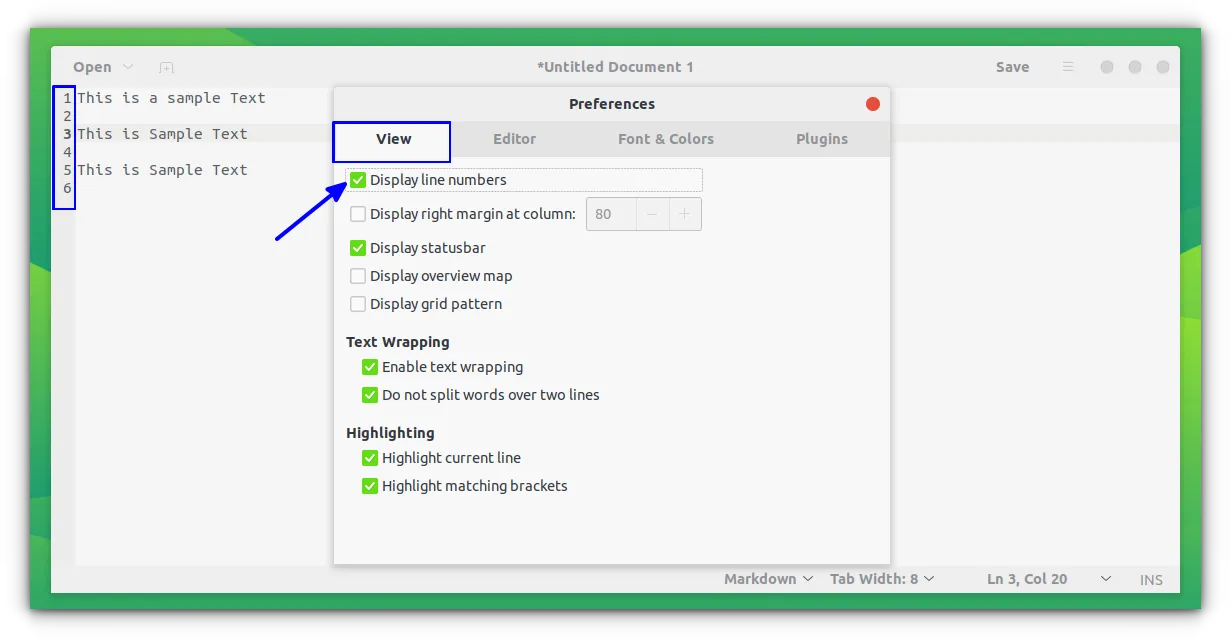Image resolution: width=1231 pixels, height=641 pixels.
Task: Turn on Display grid pattern
Action: pos(358,304)
